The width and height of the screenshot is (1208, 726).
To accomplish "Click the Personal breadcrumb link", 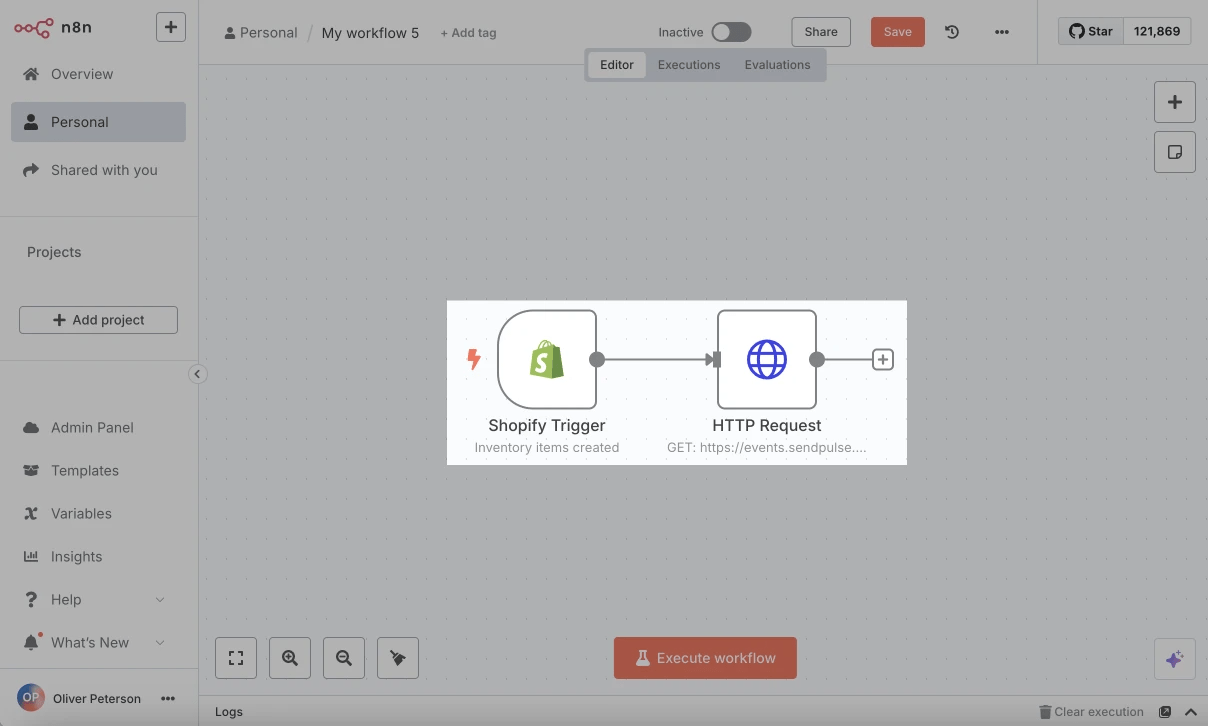I will tap(261, 33).
